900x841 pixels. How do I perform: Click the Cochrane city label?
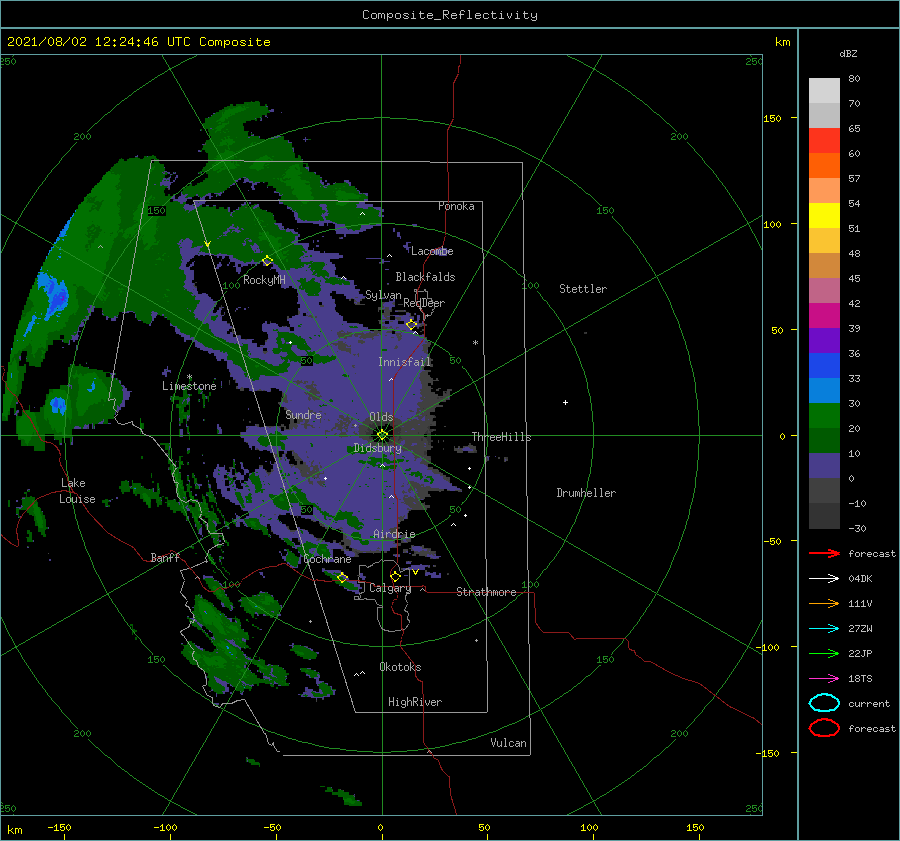click(327, 559)
